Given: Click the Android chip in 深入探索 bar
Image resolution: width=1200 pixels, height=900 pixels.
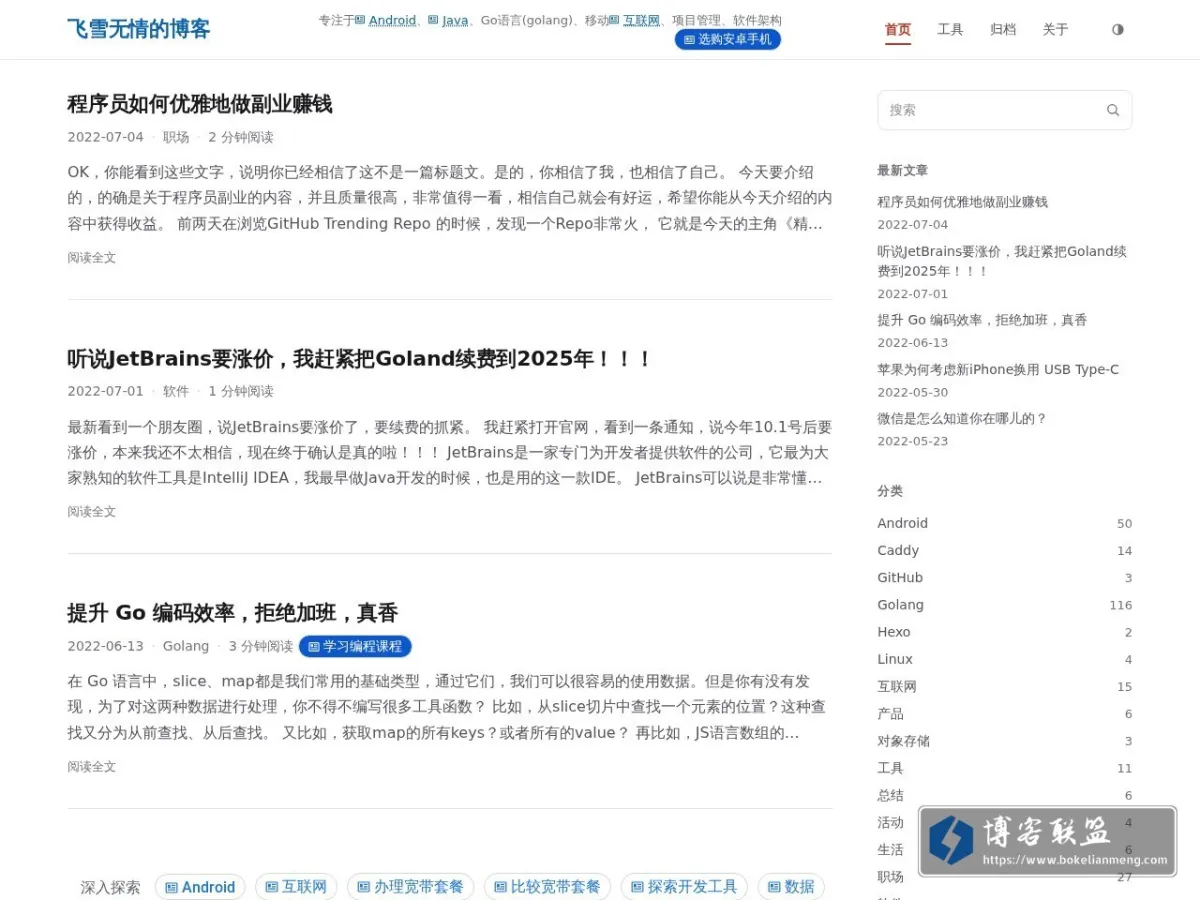Looking at the screenshot, I should pyautogui.click(x=200, y=887).
